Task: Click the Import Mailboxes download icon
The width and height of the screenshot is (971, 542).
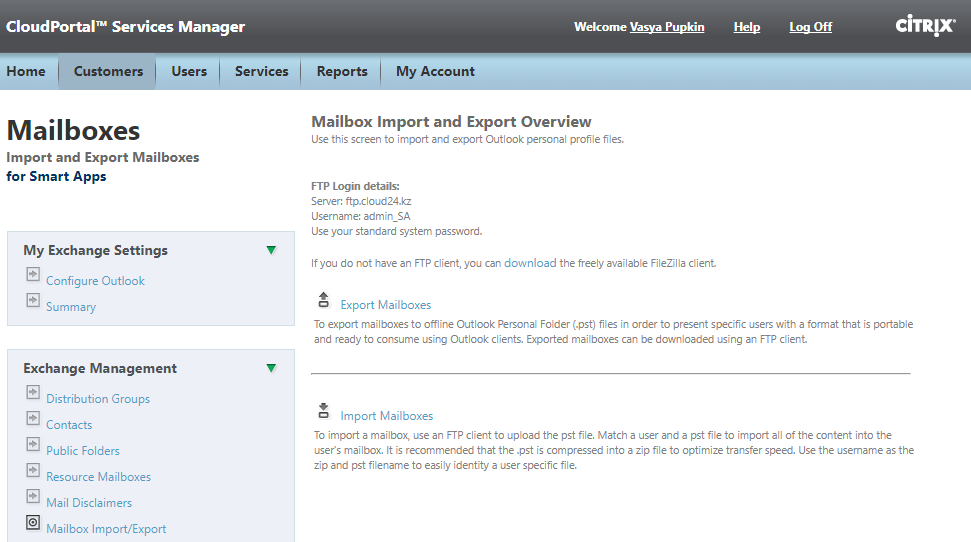Action: point(323,410)
